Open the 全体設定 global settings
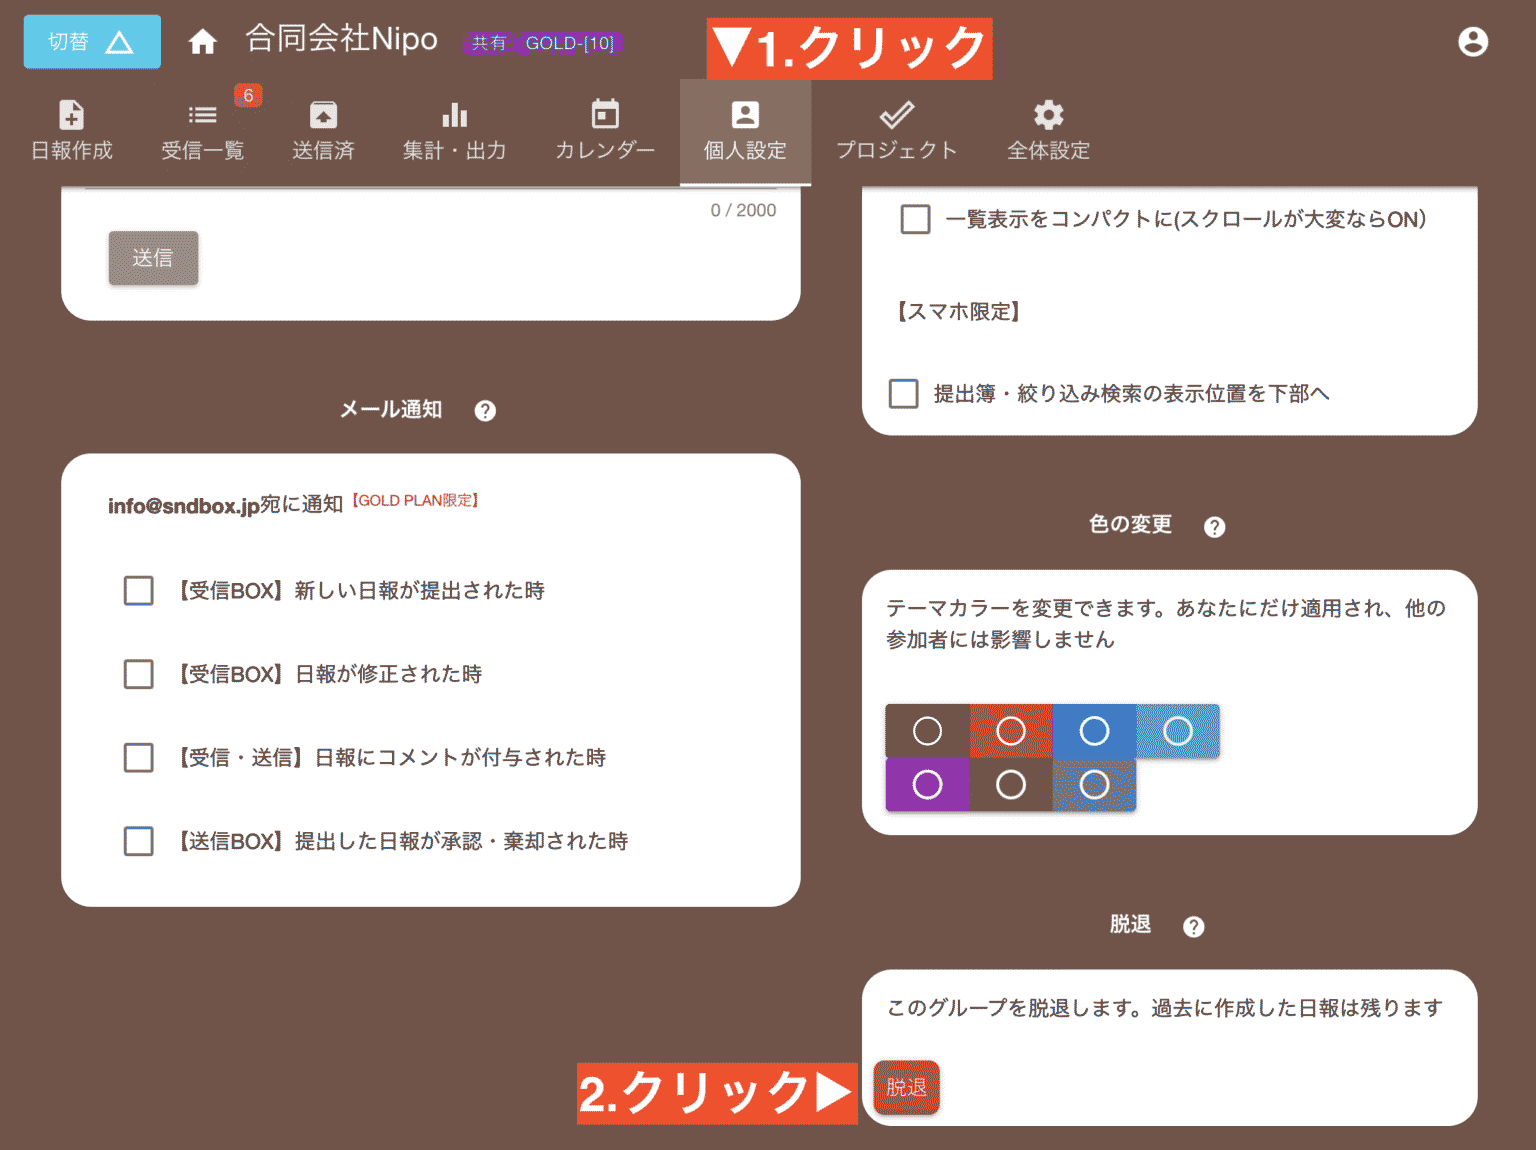Screen dimensions: 1536x1150 coord(1047,130)
